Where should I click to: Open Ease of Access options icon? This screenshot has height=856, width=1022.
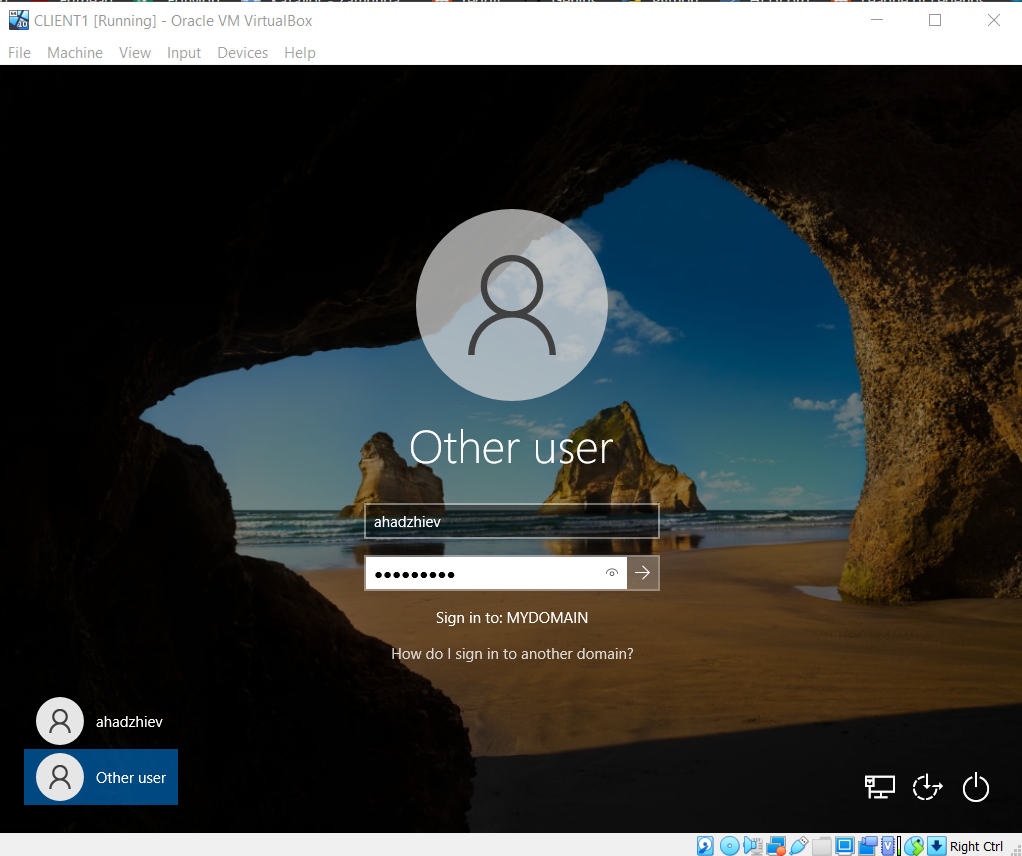pyautogui.click(x=927, y=787)
